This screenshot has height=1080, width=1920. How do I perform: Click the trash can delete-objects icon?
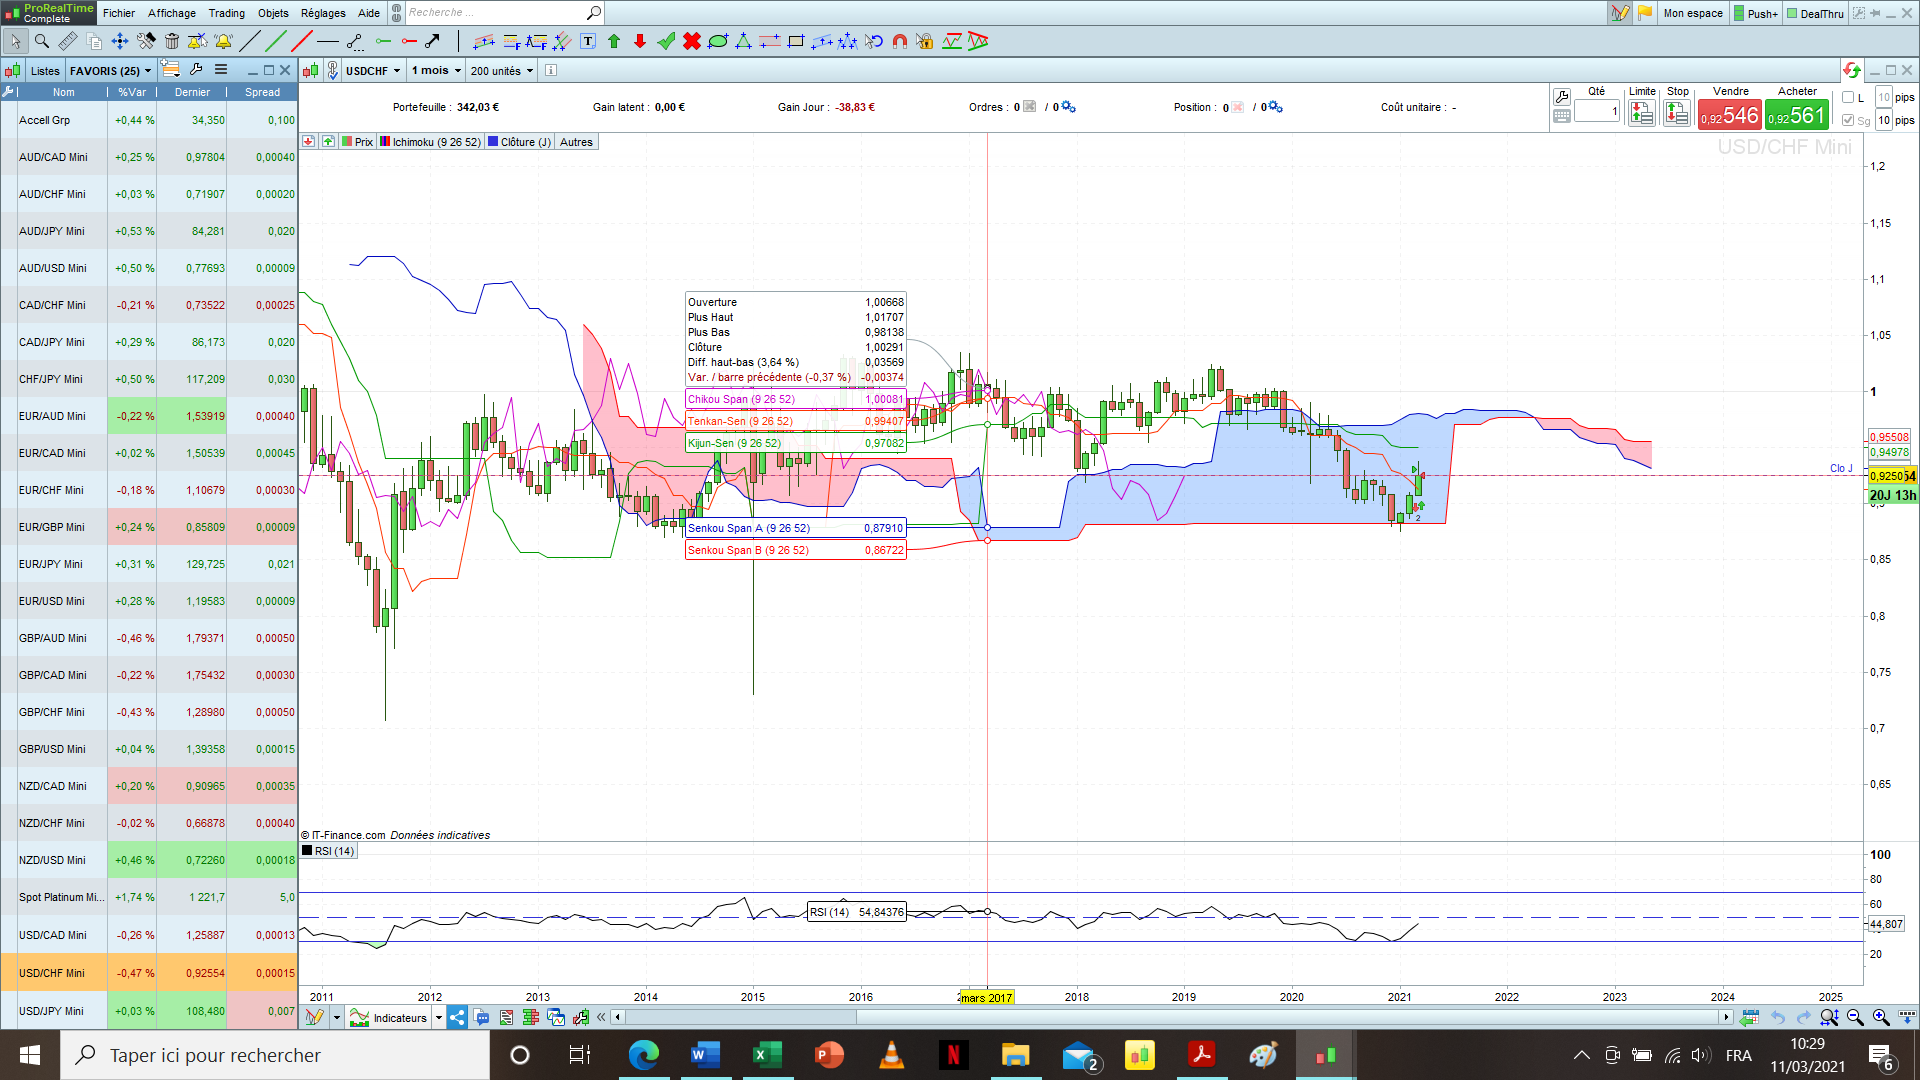tap(172, 41)
